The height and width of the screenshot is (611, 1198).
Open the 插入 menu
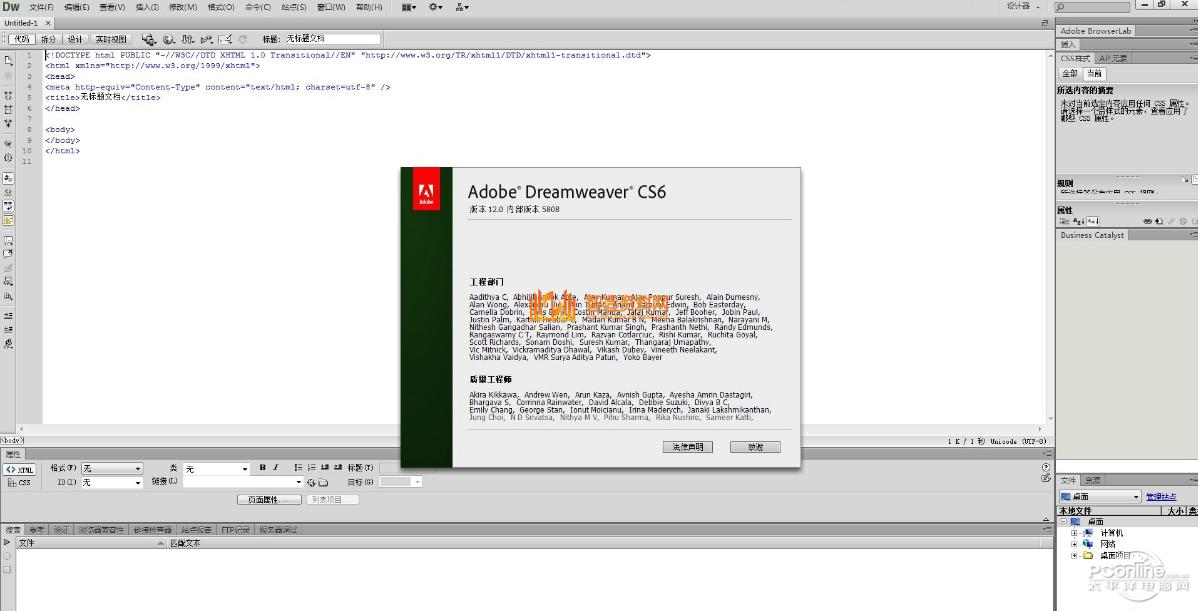tap(145, 7)
